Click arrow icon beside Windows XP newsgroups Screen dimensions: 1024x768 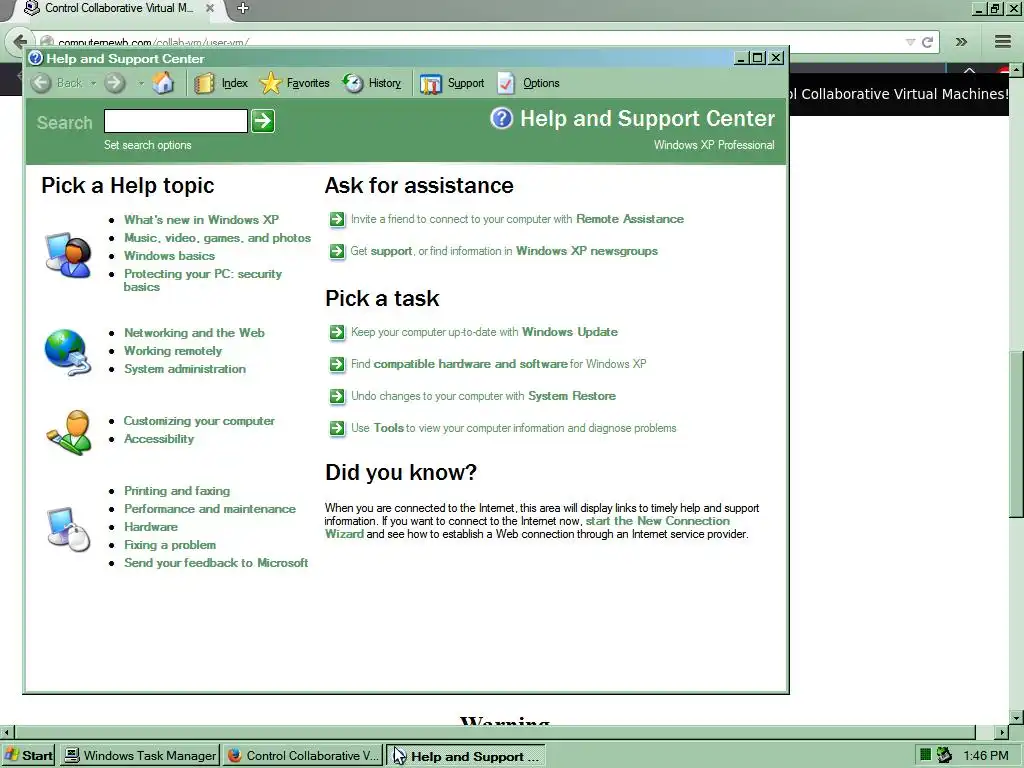(337, 251)
